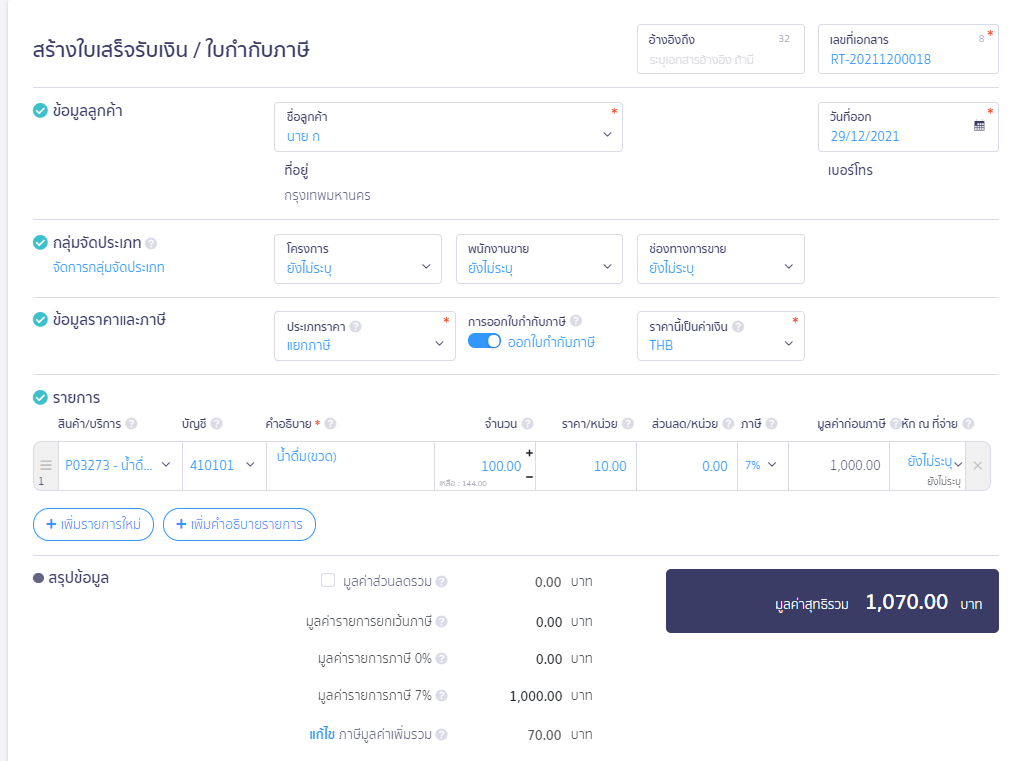Click เพิ่มคำอธิบายรายการ button

239,524
